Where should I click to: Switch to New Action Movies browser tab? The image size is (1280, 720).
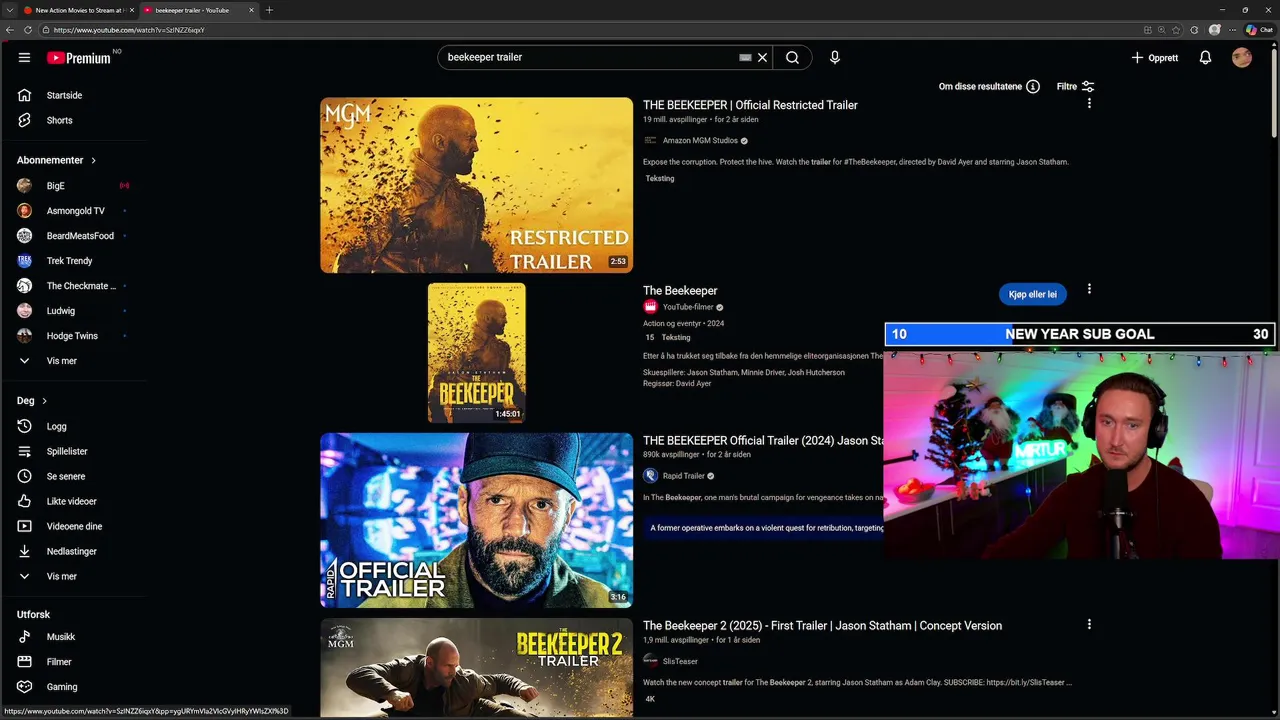click(78, 10)
